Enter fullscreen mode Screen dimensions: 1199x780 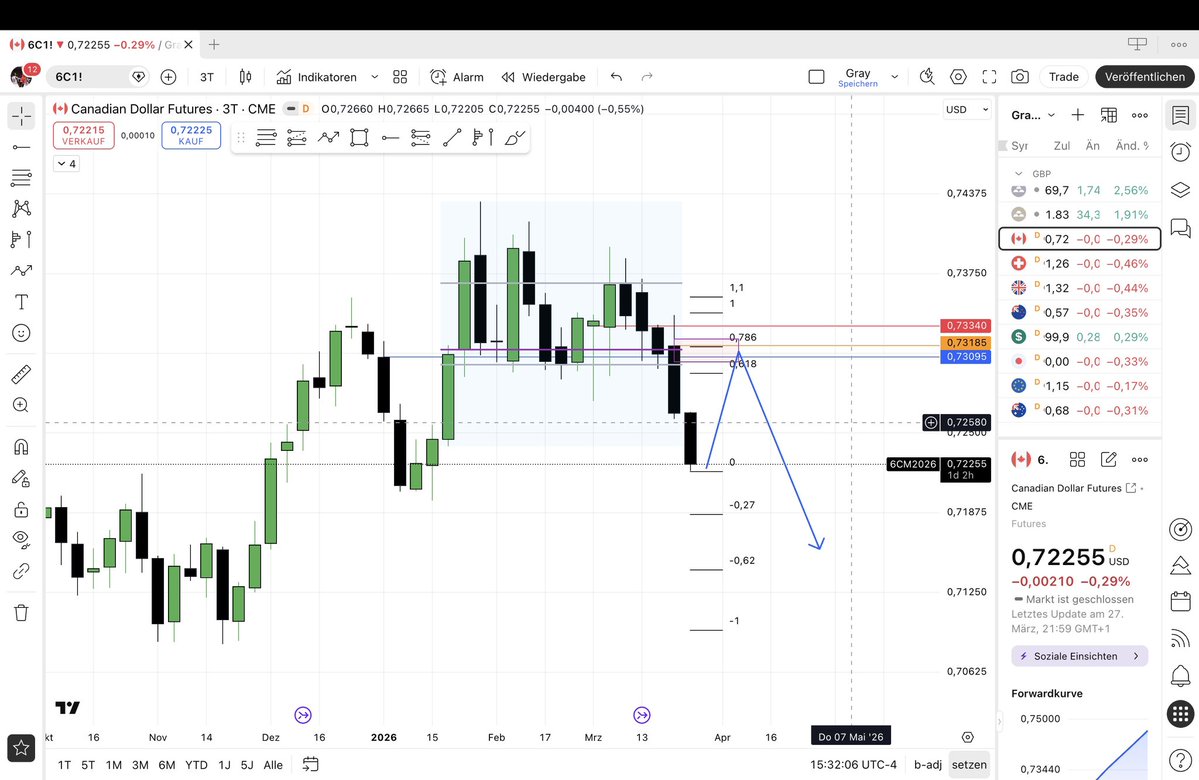[989, 76]
